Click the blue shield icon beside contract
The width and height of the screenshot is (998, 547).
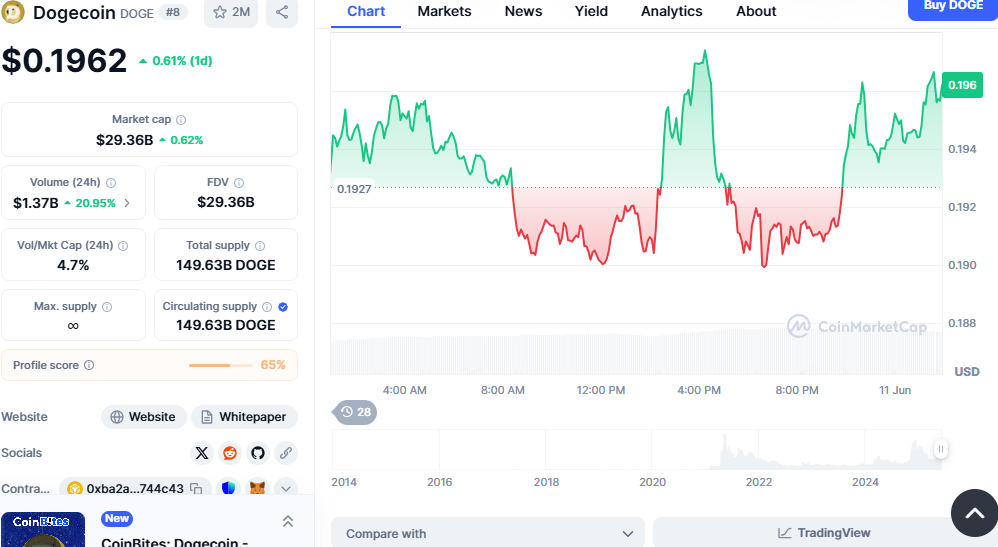[x=228, y=489]
